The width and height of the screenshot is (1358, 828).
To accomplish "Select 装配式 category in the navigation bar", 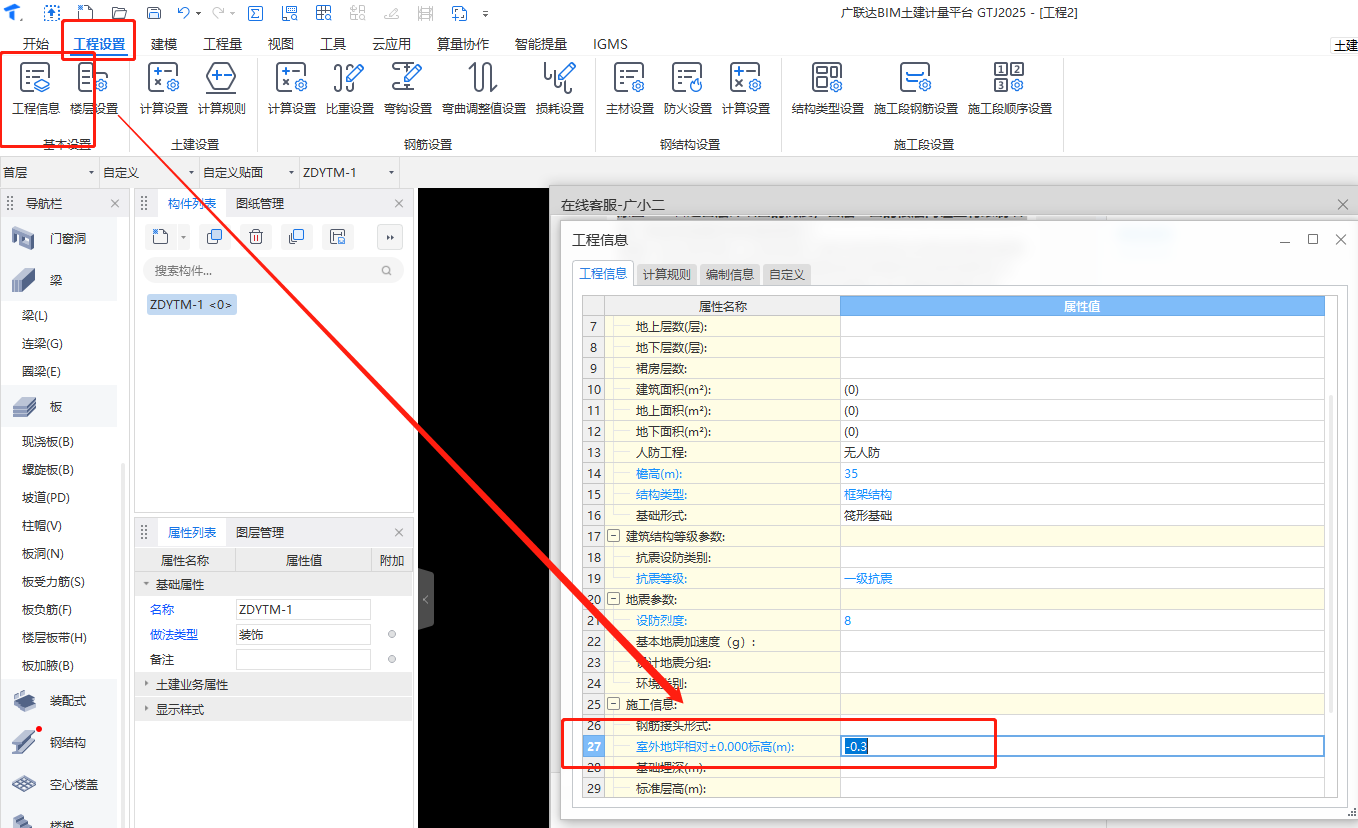I will [58, 701].
